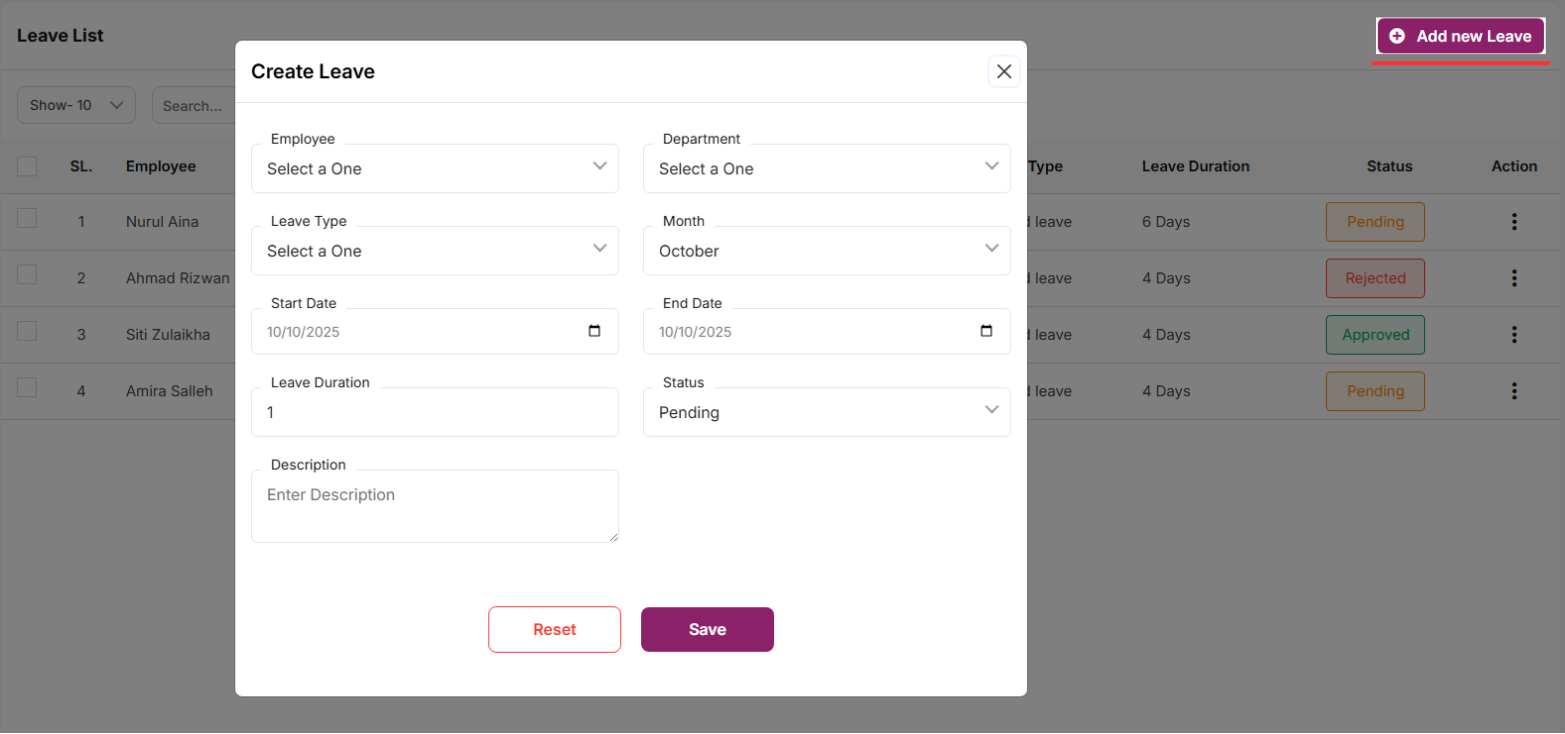Select the checkbox for row 3
This screenshot has height=734, width=1565.
click(27, 331)
